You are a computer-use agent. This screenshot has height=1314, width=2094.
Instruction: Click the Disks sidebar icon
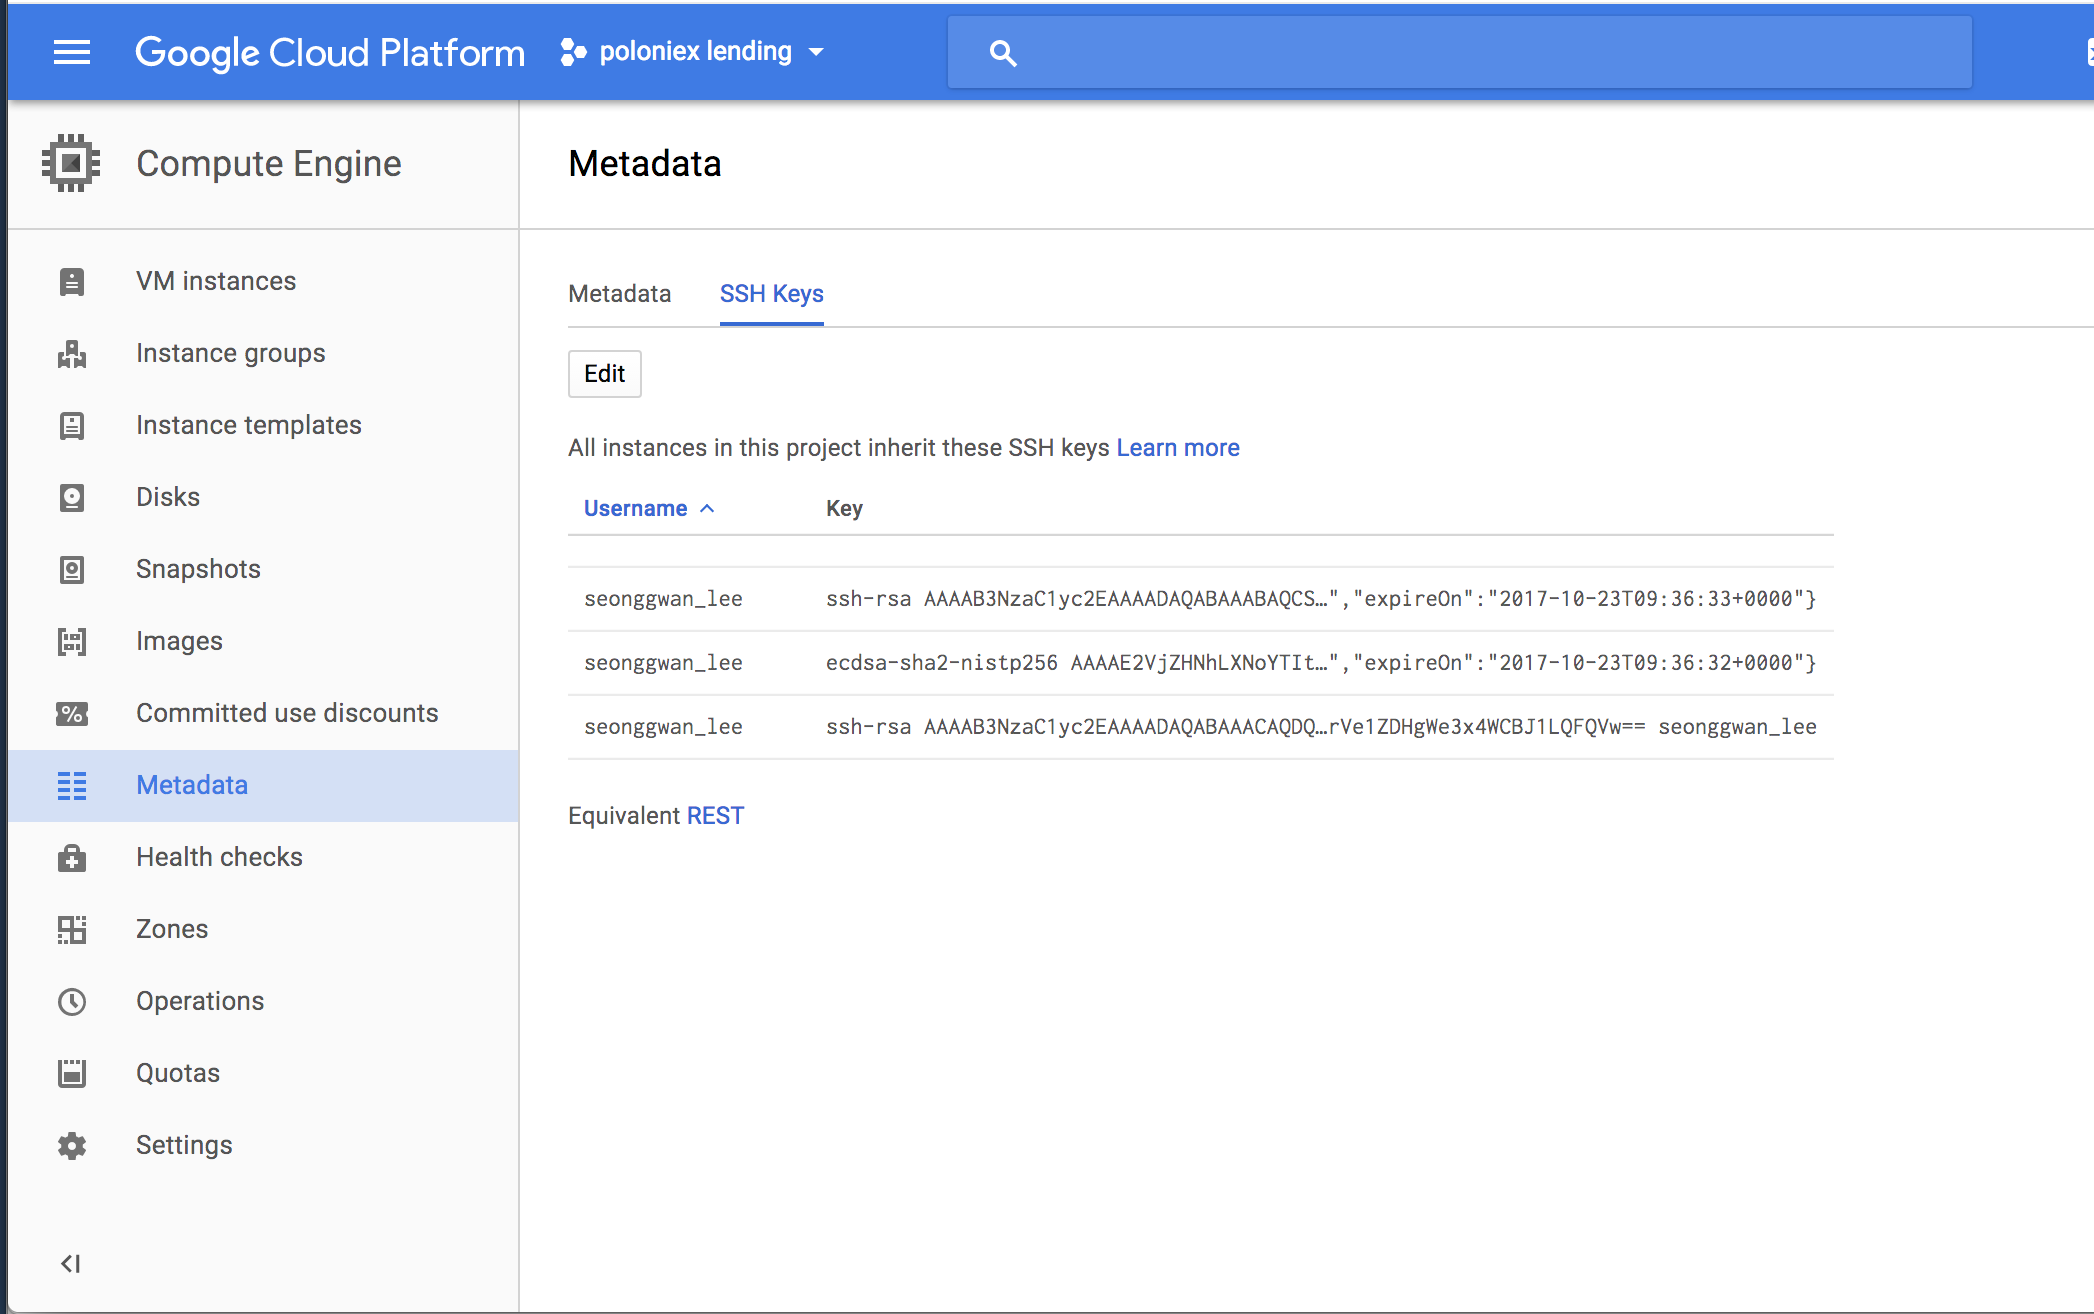click(x=73, y=497)
